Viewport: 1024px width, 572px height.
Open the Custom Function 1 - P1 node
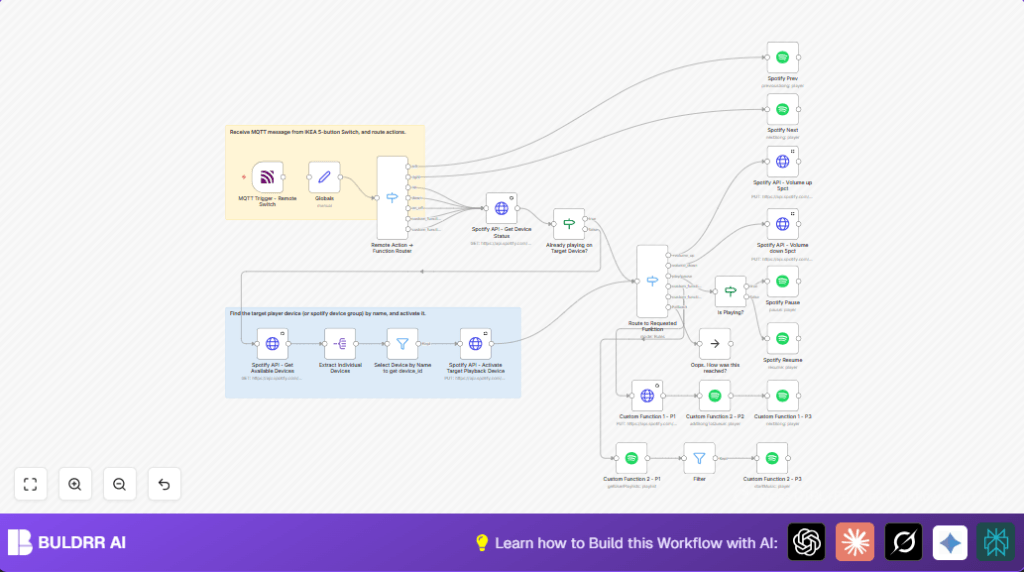tap(647, 396)
